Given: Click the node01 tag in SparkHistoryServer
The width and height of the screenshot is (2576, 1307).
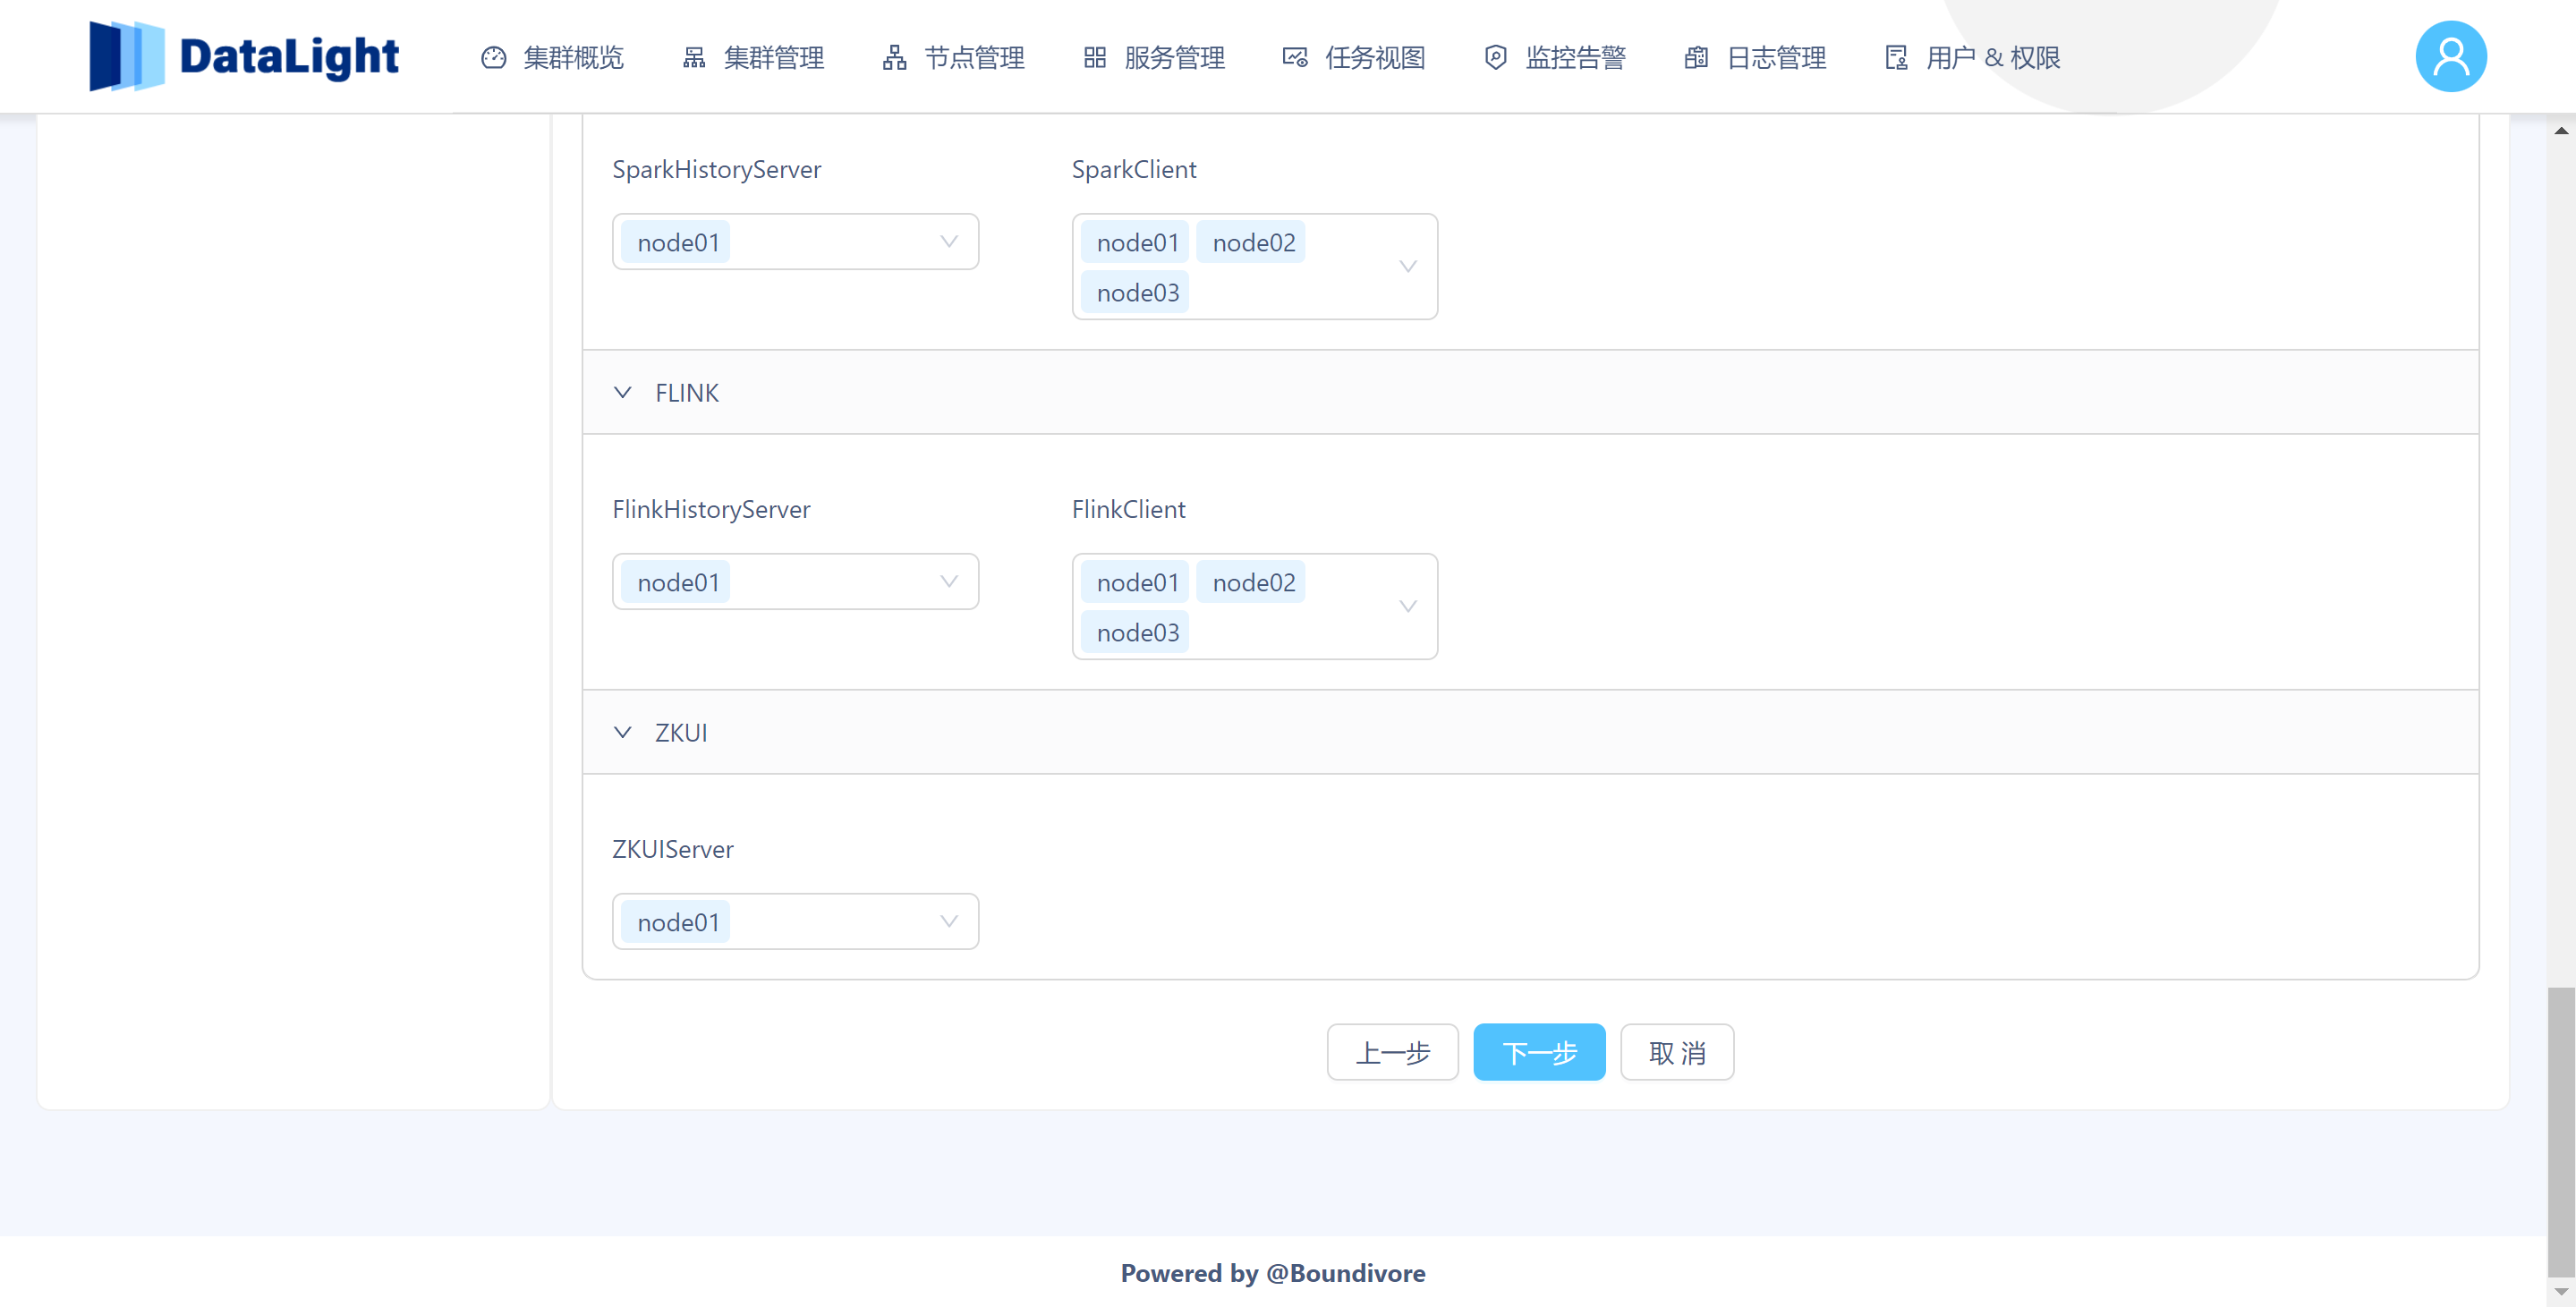Looking at the screenshot, I should [676, 243].
